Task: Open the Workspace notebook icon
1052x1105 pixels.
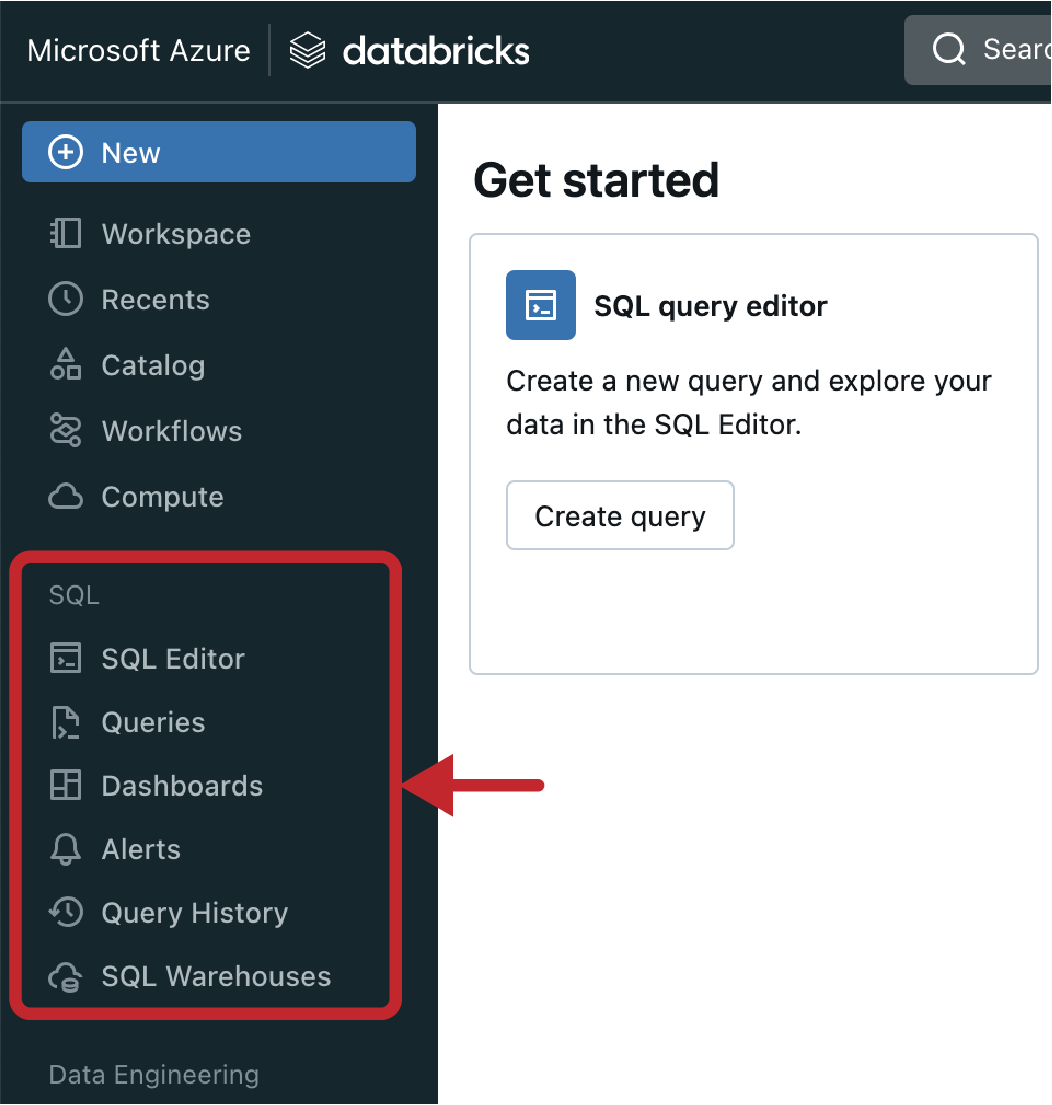Action: pos(65,233)
